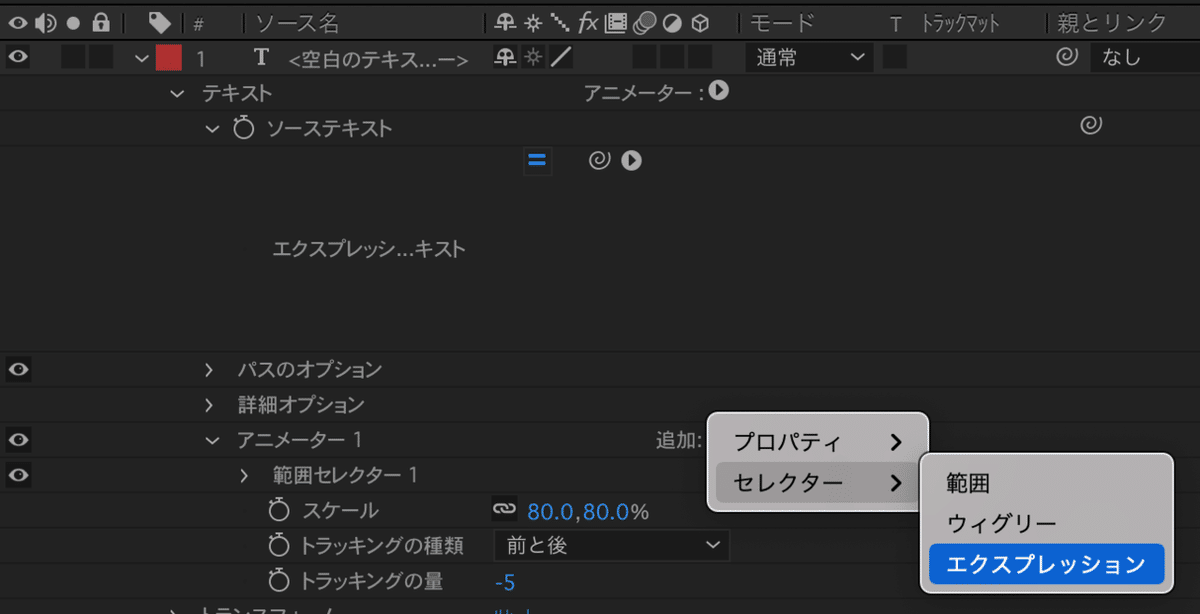Click the T text layer icon on layer 1
The width and height of the screenshot is (1200, 614).
(261, 57)
